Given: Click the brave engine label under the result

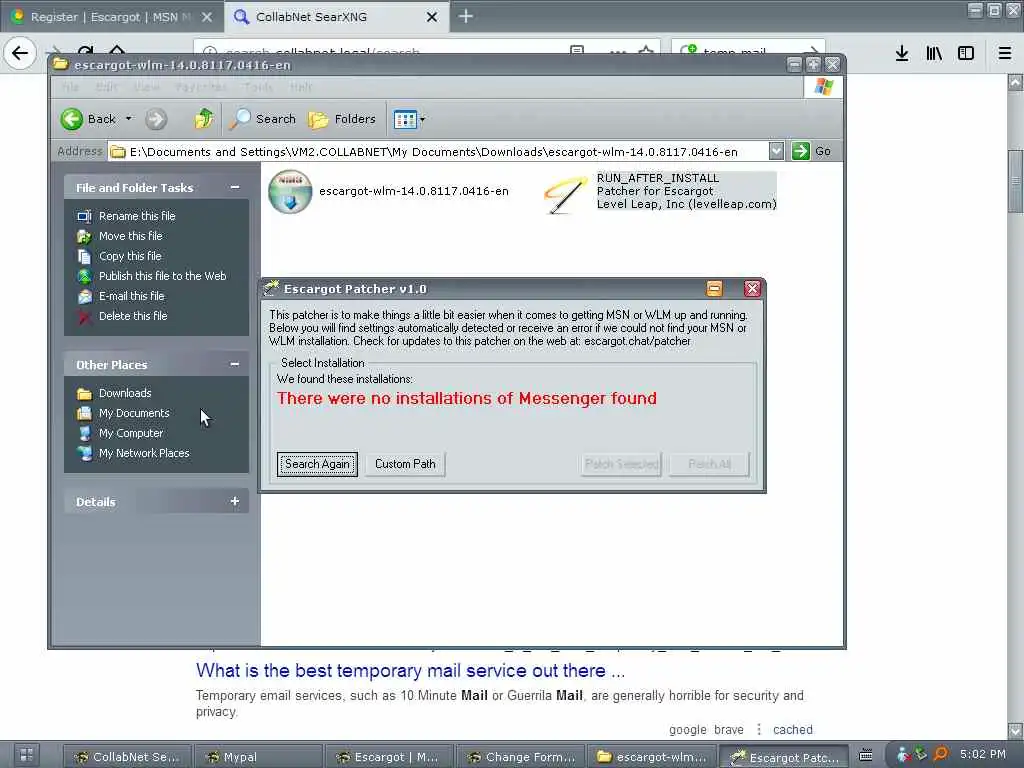Looking at the screenshot, I should pyautogui.click(x=729, y=729).
